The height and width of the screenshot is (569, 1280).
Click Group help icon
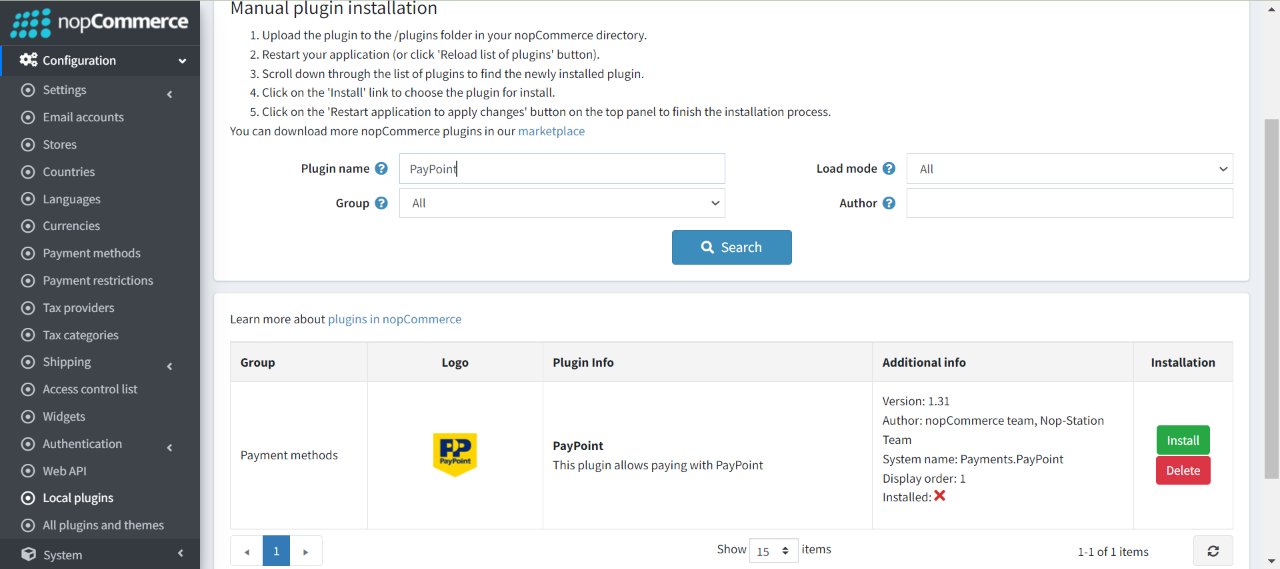point(381,203)
